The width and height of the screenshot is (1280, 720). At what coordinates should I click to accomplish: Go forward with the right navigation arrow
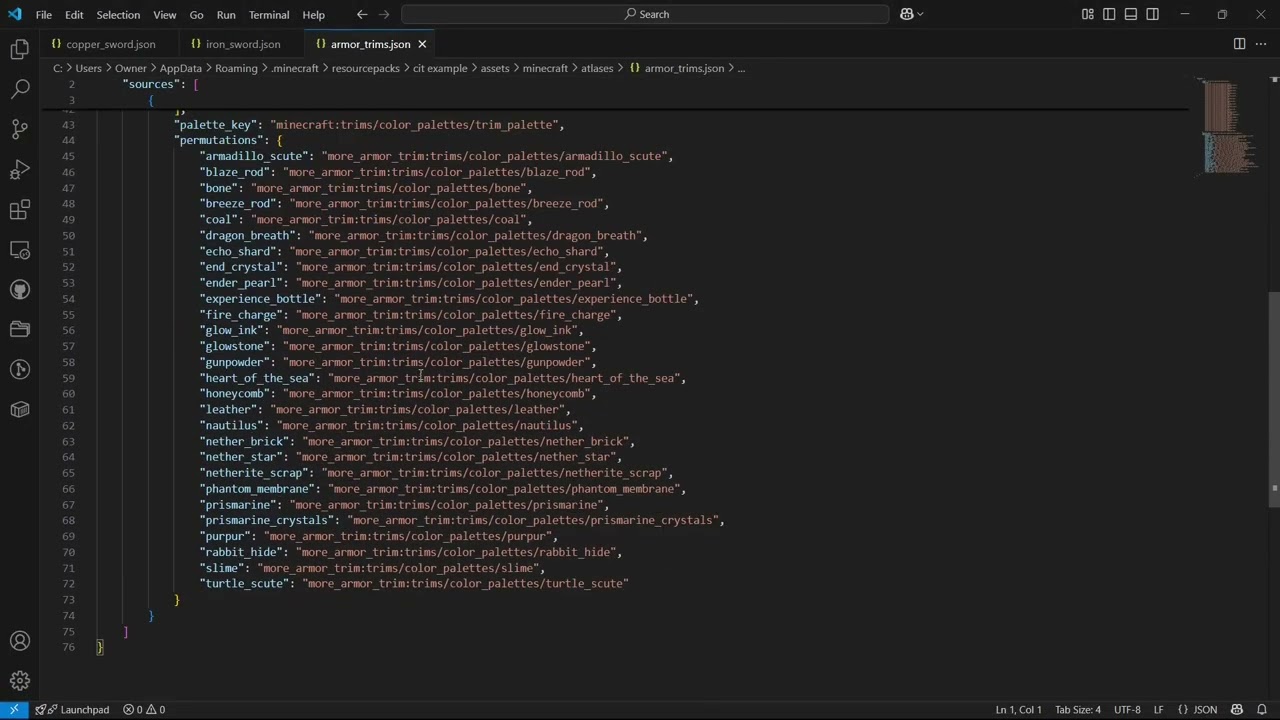[x=384, y=14]
